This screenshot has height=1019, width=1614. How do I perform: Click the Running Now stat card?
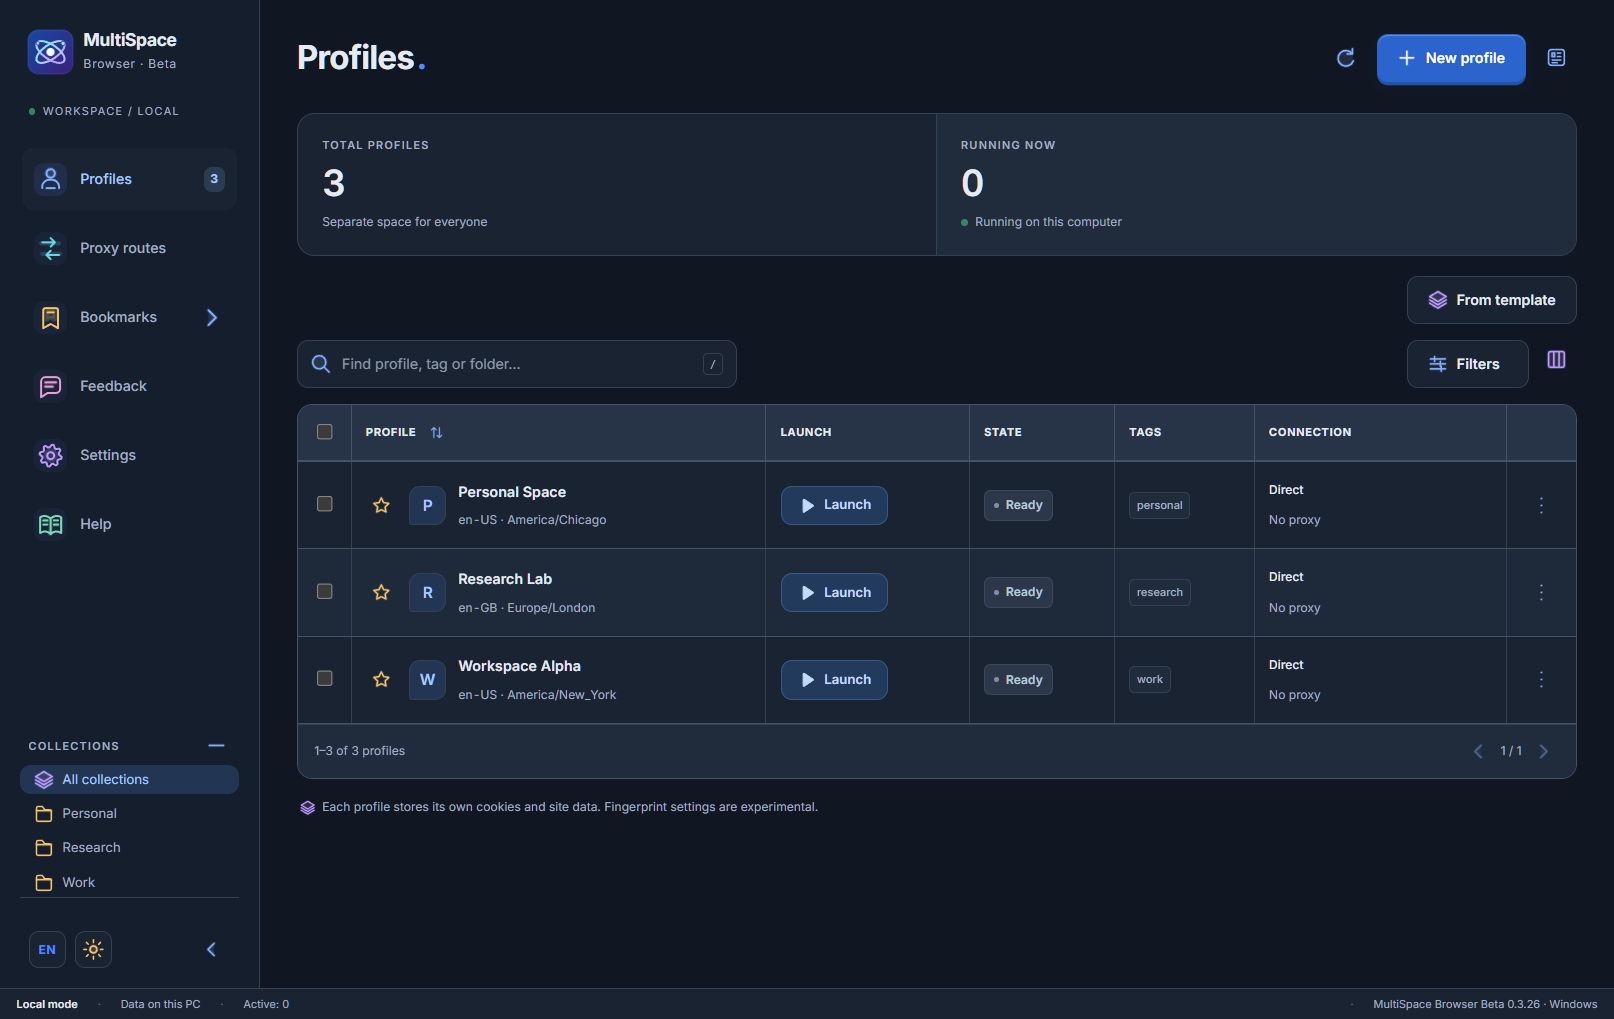point(1256,184)
